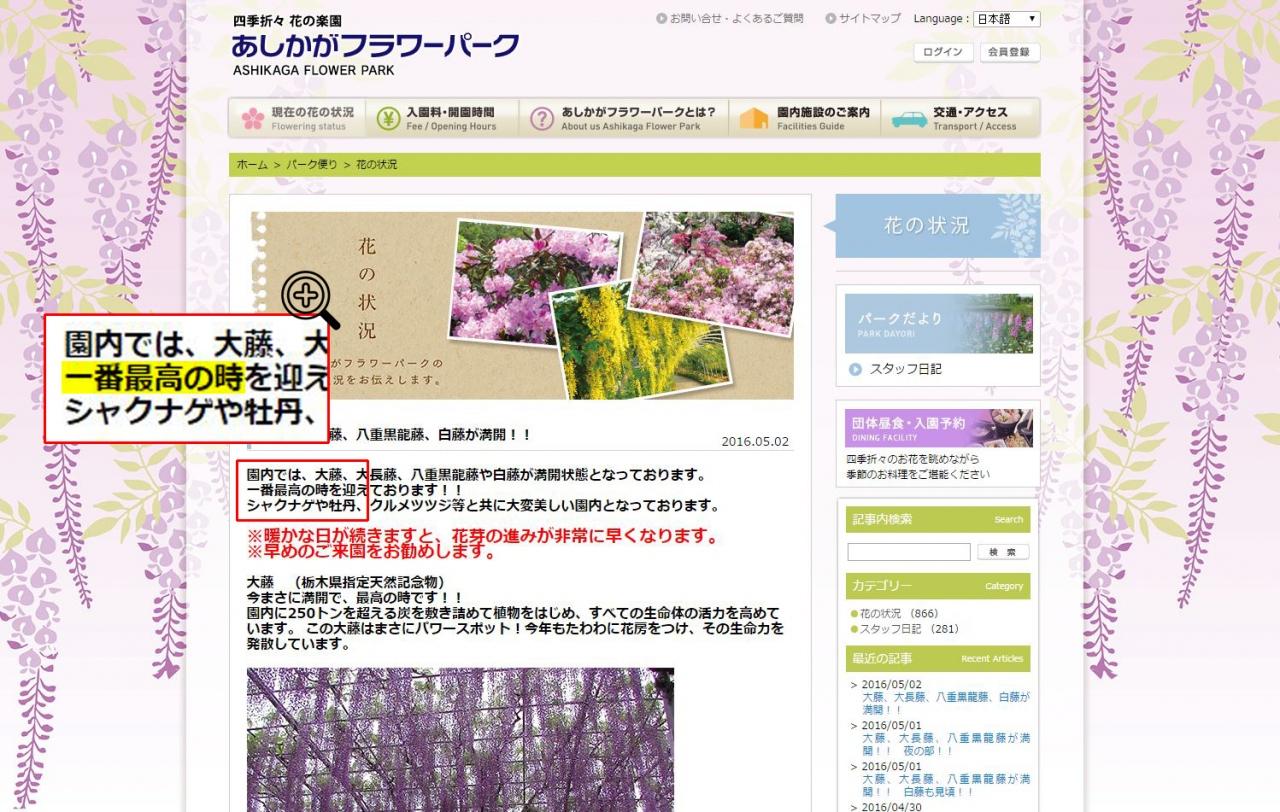Go to ホーム in the breadcrumb

(252, 164)
